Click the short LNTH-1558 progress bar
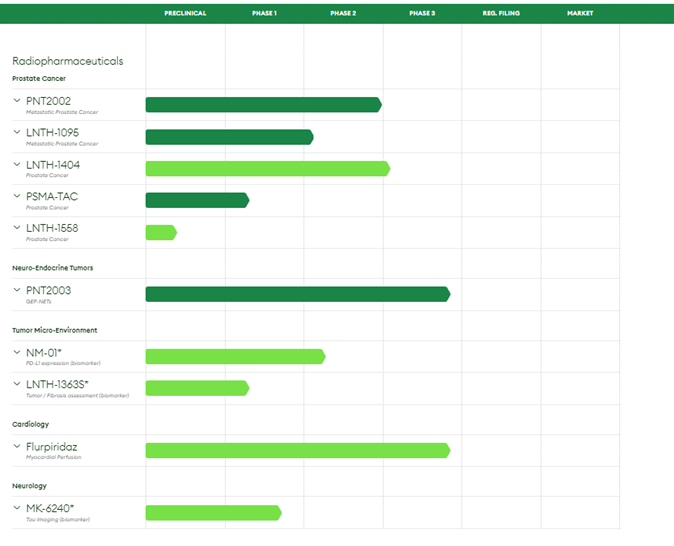The height and width of the screenshot is (546, 674). pos(160,233)
